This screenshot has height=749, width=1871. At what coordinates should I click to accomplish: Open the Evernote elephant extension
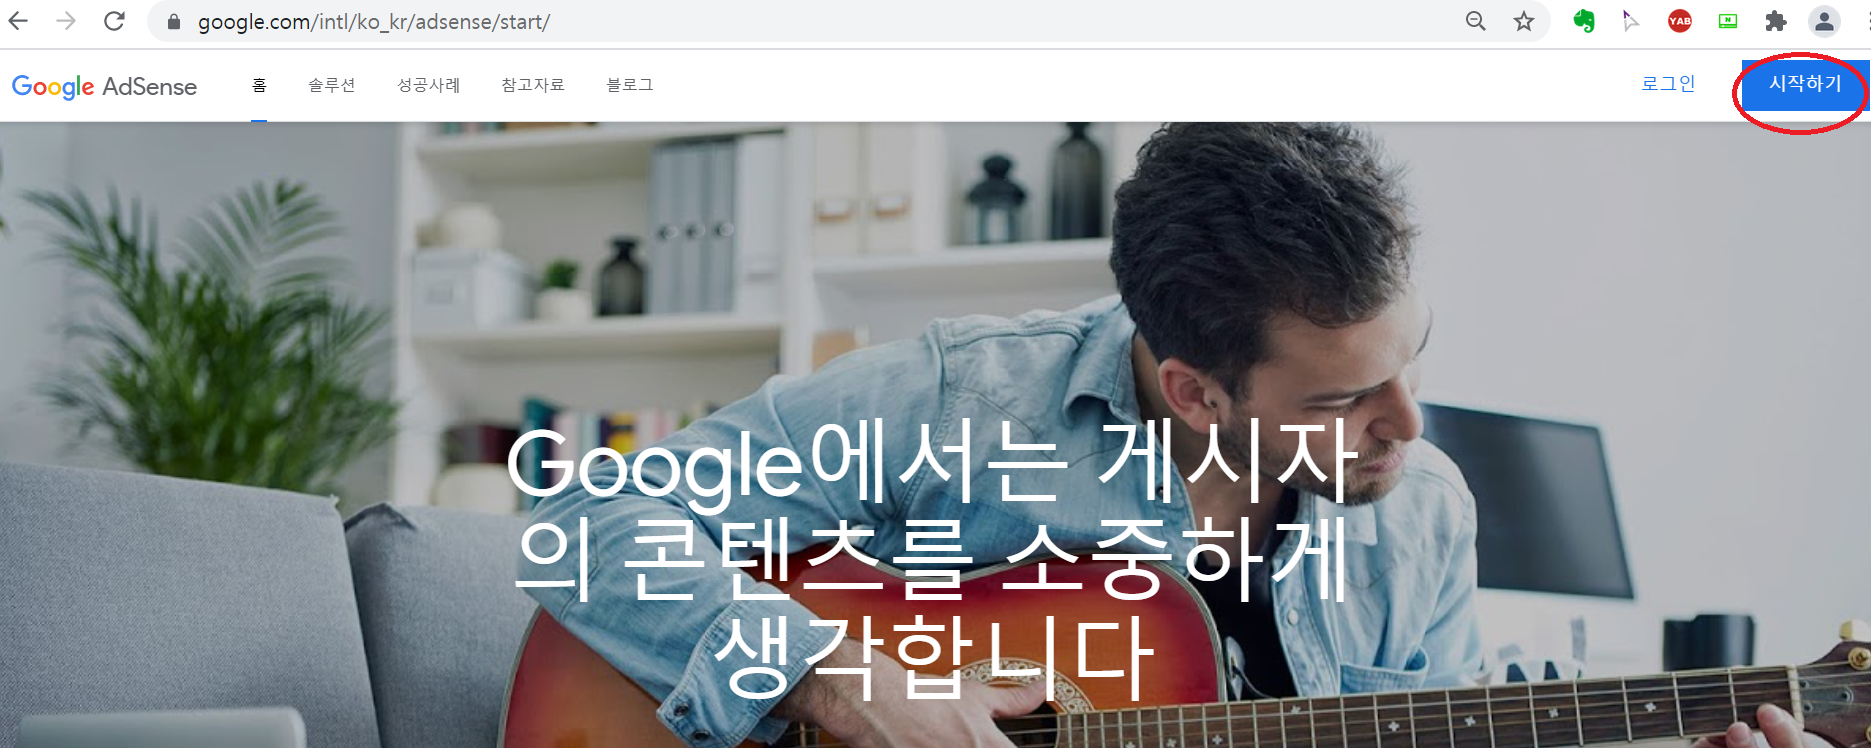coord(1584,21)
